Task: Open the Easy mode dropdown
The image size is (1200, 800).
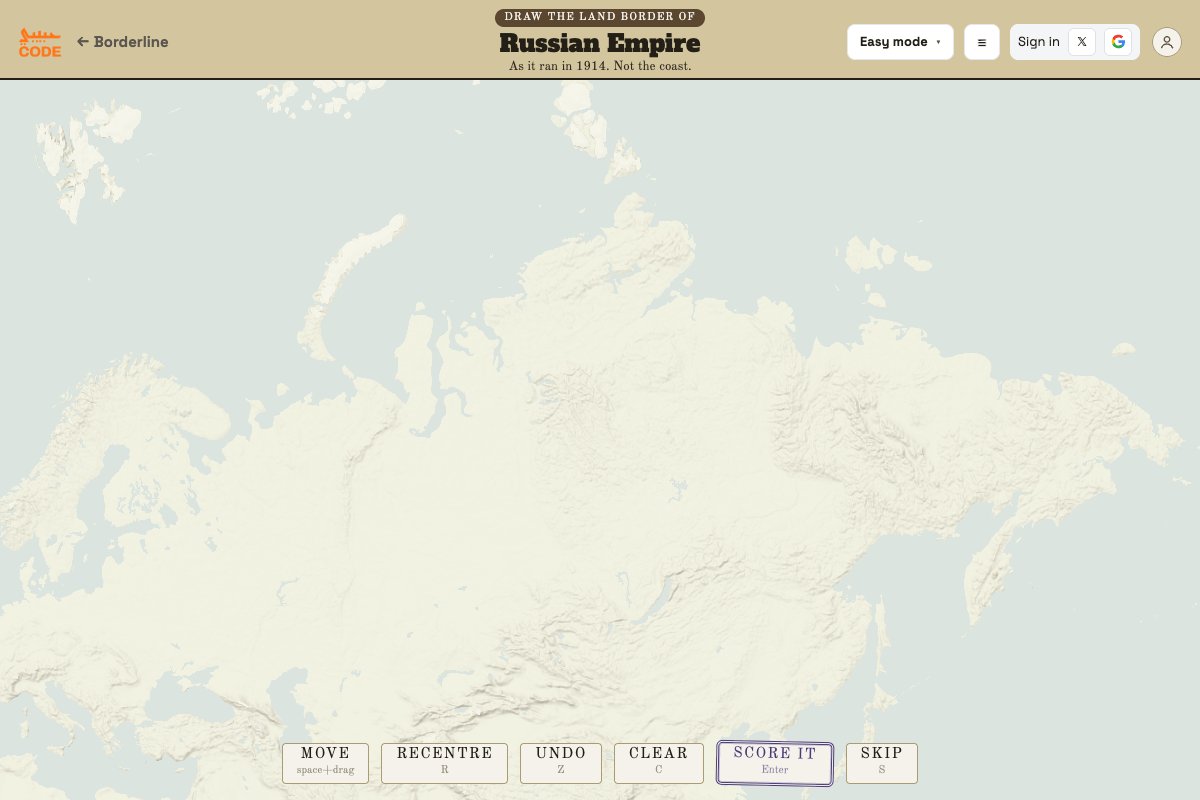Action: tap(900, 42)
